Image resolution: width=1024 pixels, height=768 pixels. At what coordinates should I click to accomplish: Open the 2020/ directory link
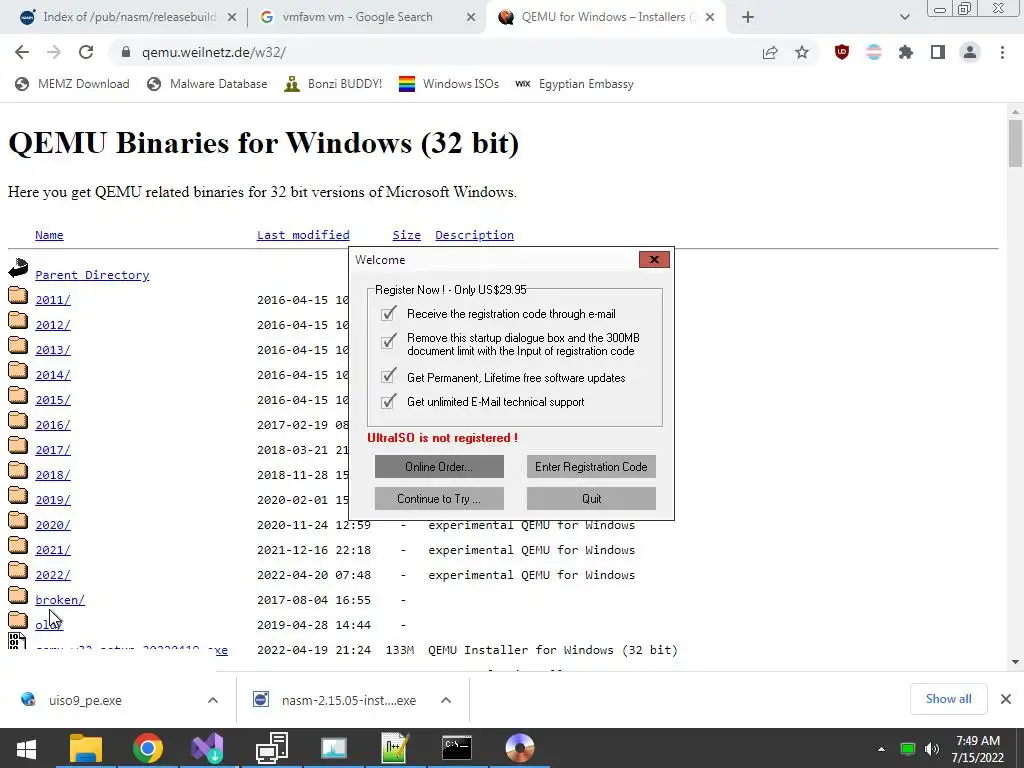coord(53,524)
